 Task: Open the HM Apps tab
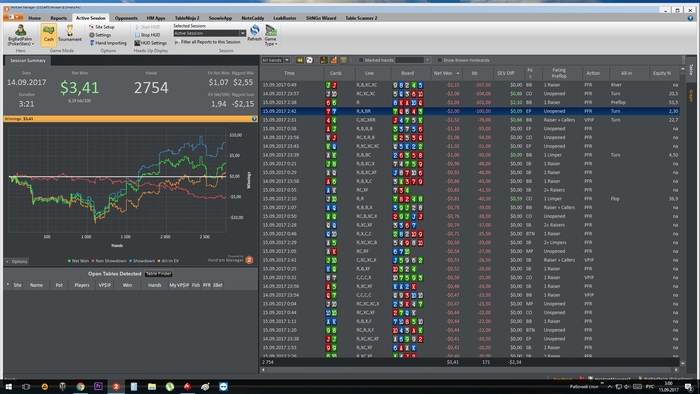pyautogui.click(x=156, y=18)
